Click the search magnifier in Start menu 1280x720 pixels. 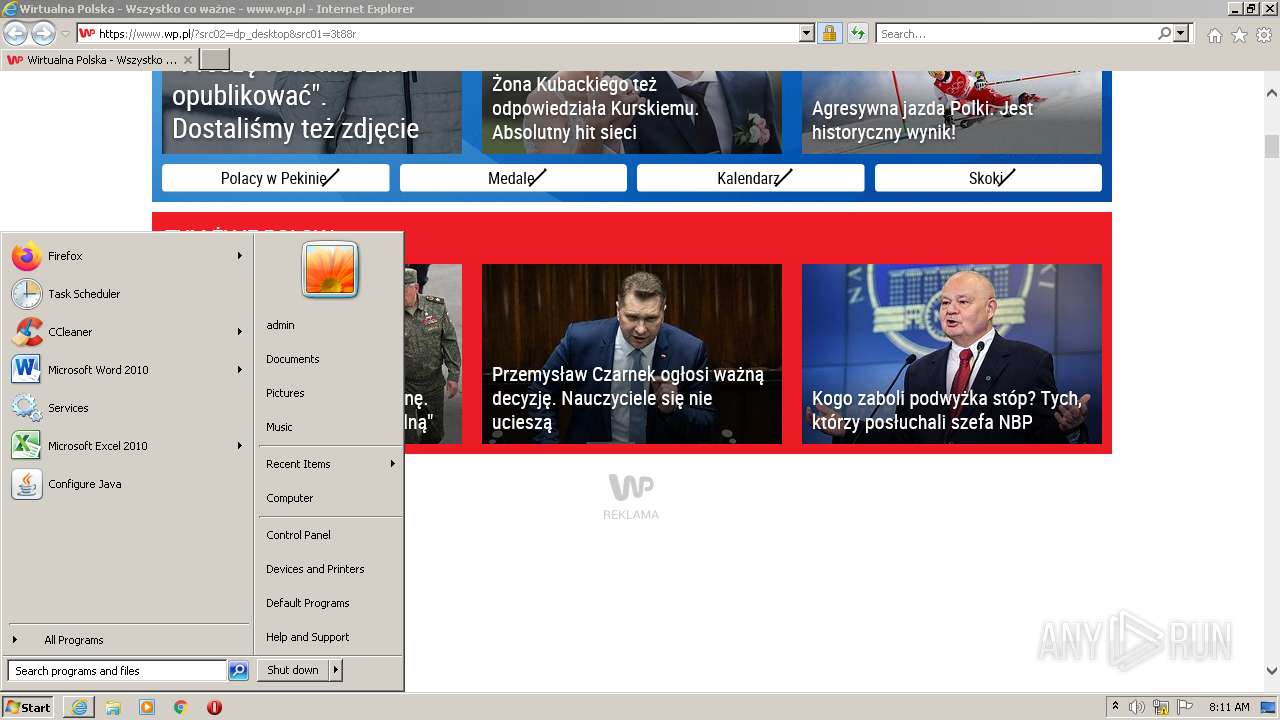[x=238, y=671]
